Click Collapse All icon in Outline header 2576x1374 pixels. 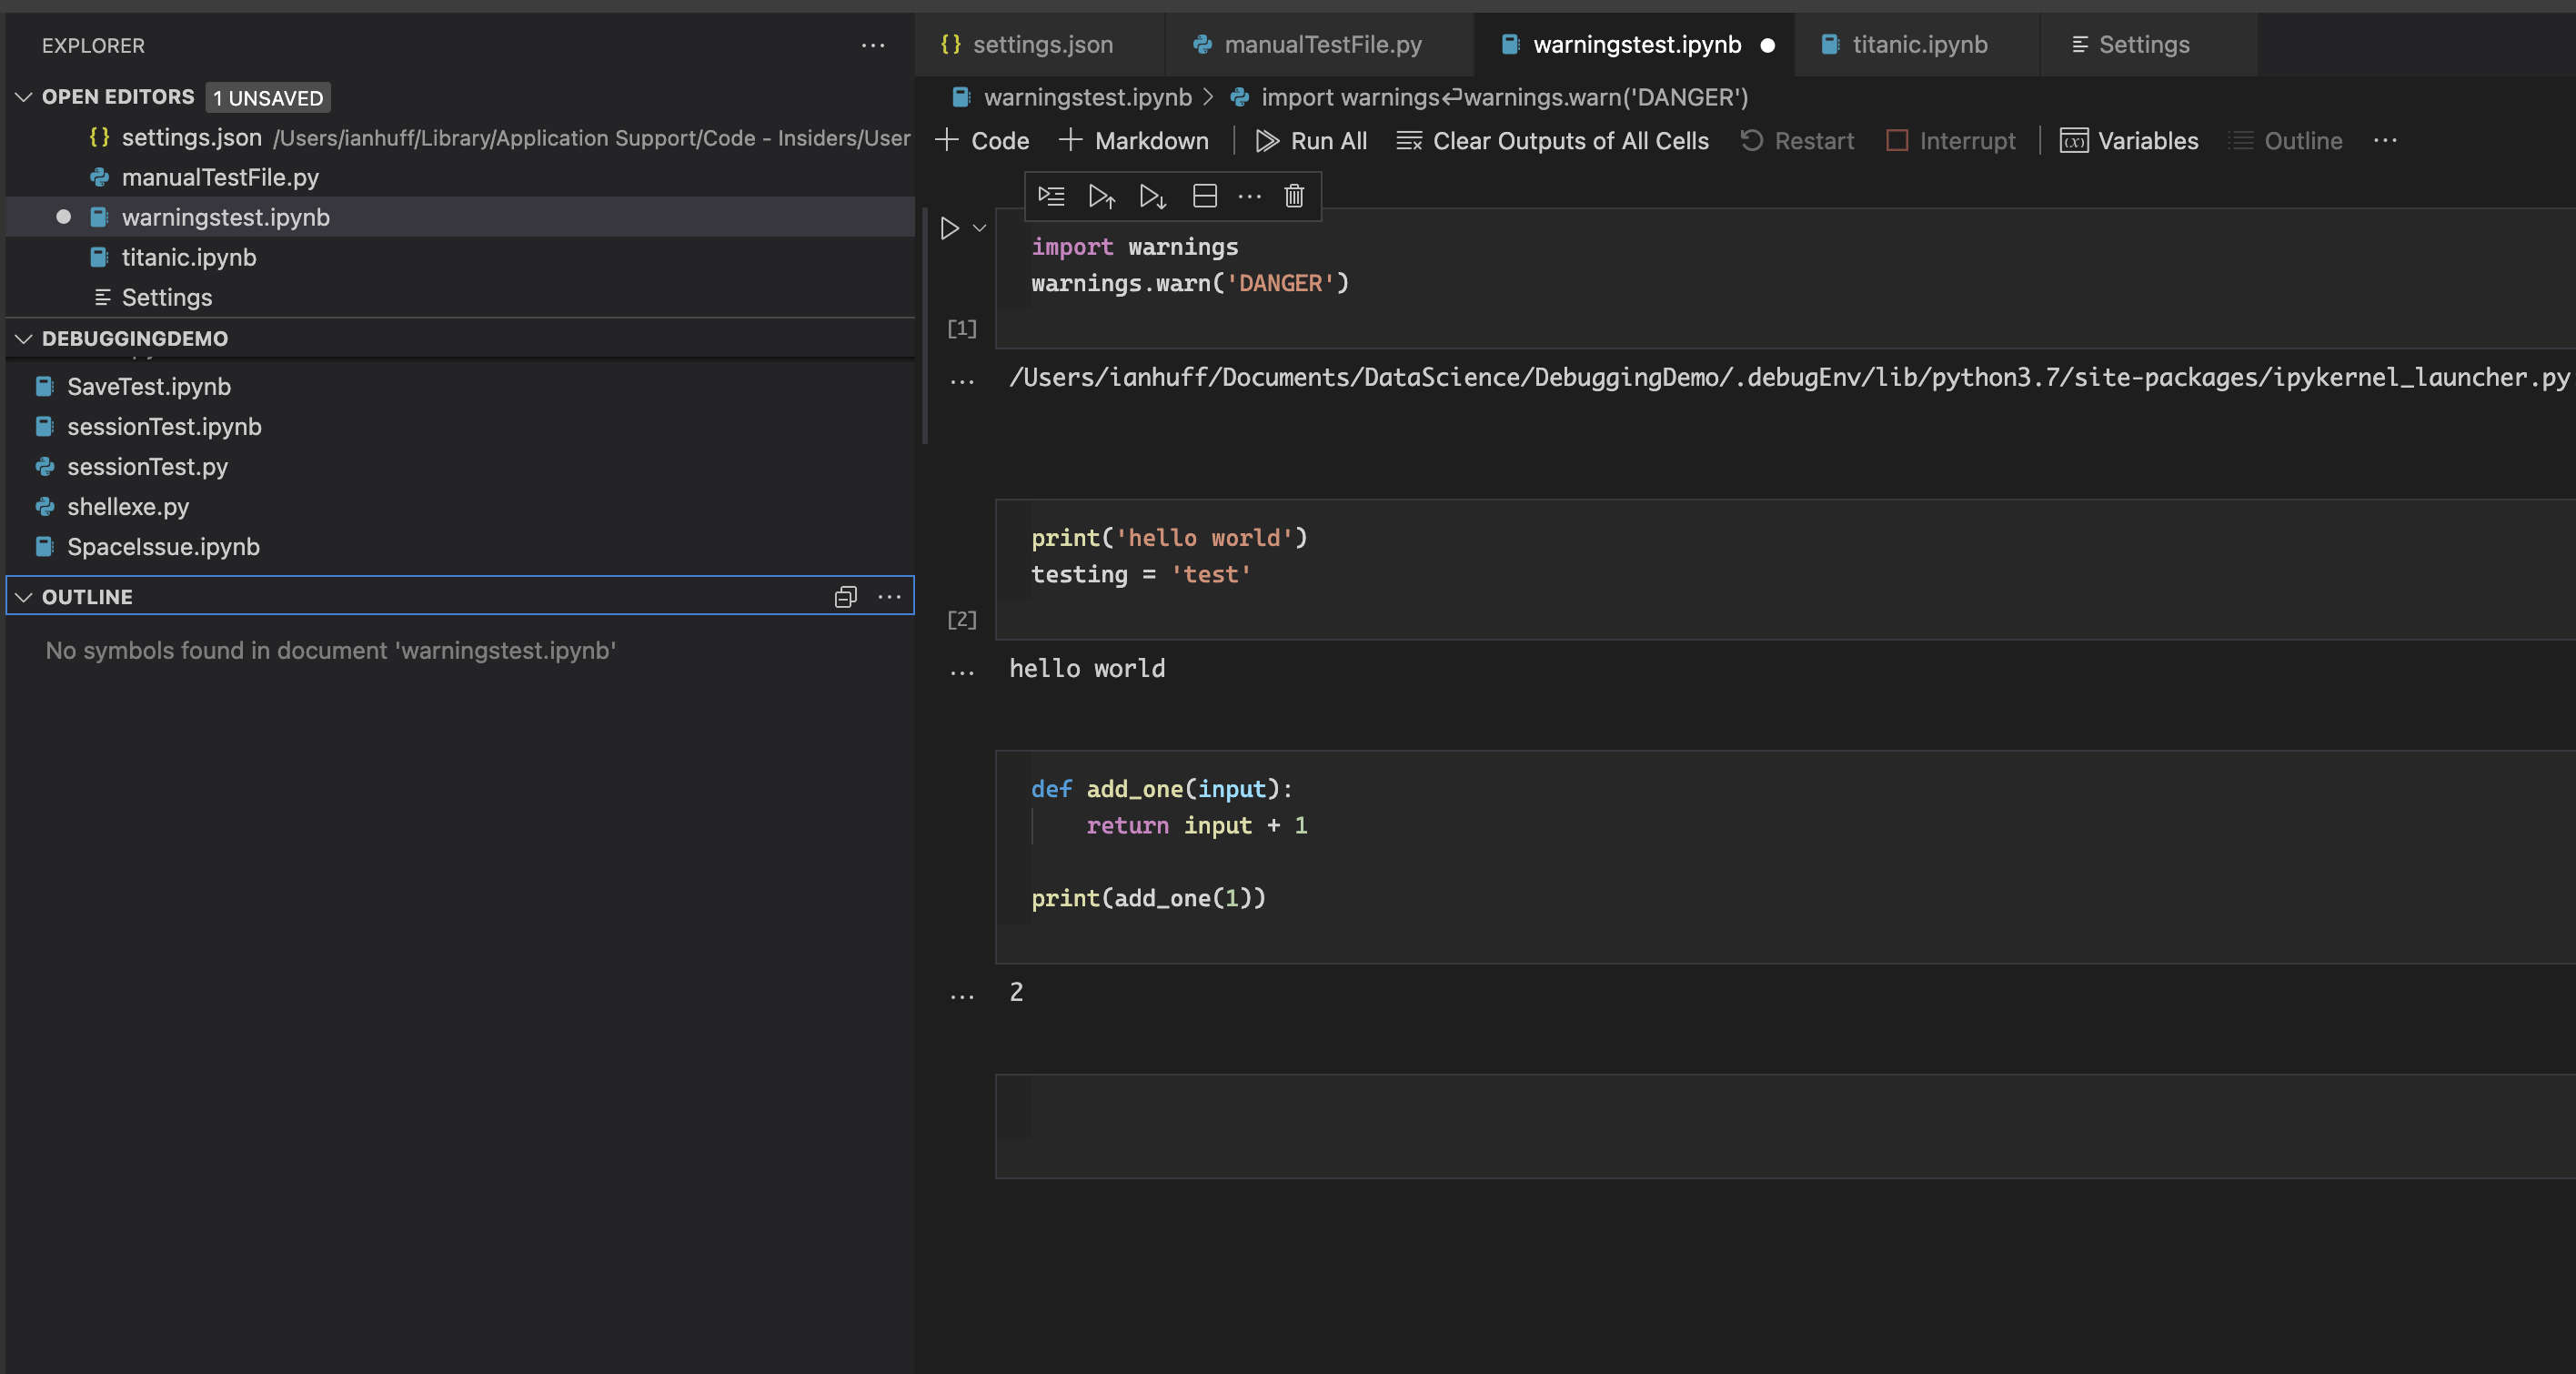coord(845,597)
